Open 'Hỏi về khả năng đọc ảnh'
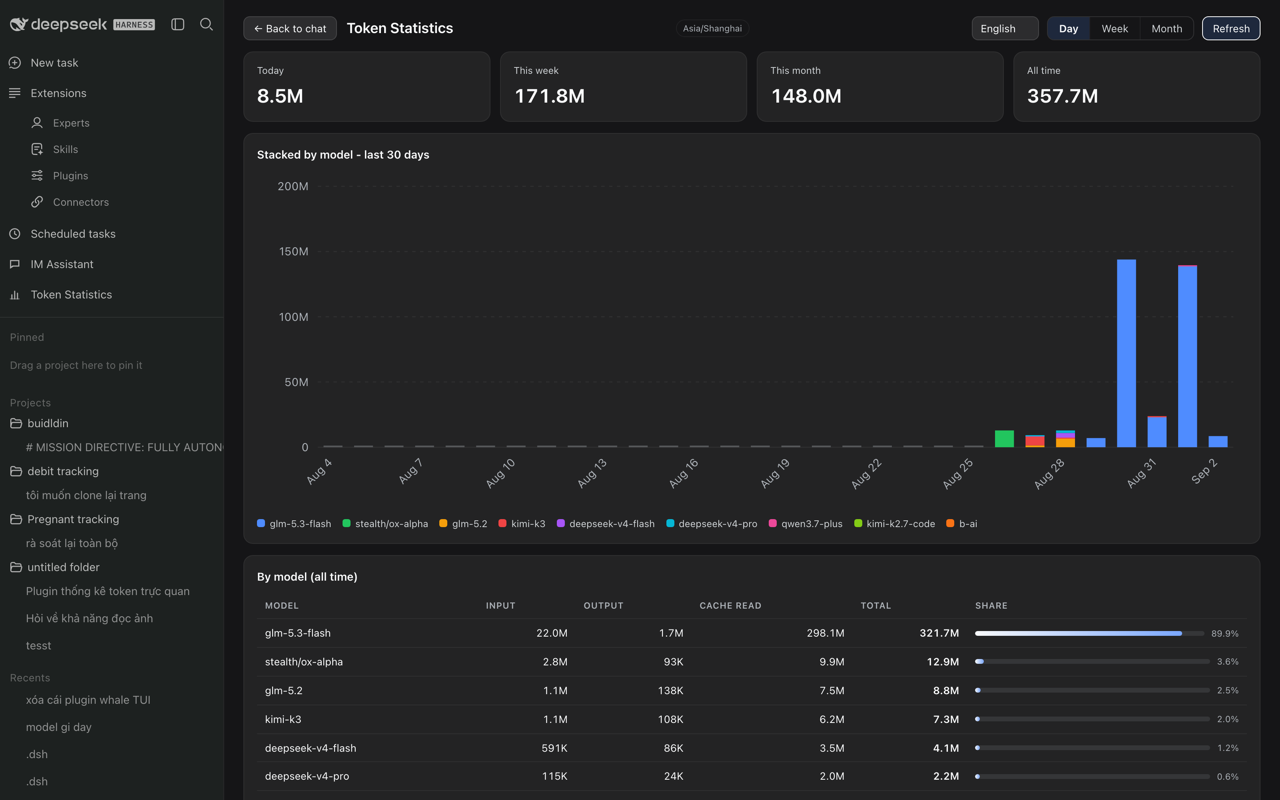 pos(89,618)
